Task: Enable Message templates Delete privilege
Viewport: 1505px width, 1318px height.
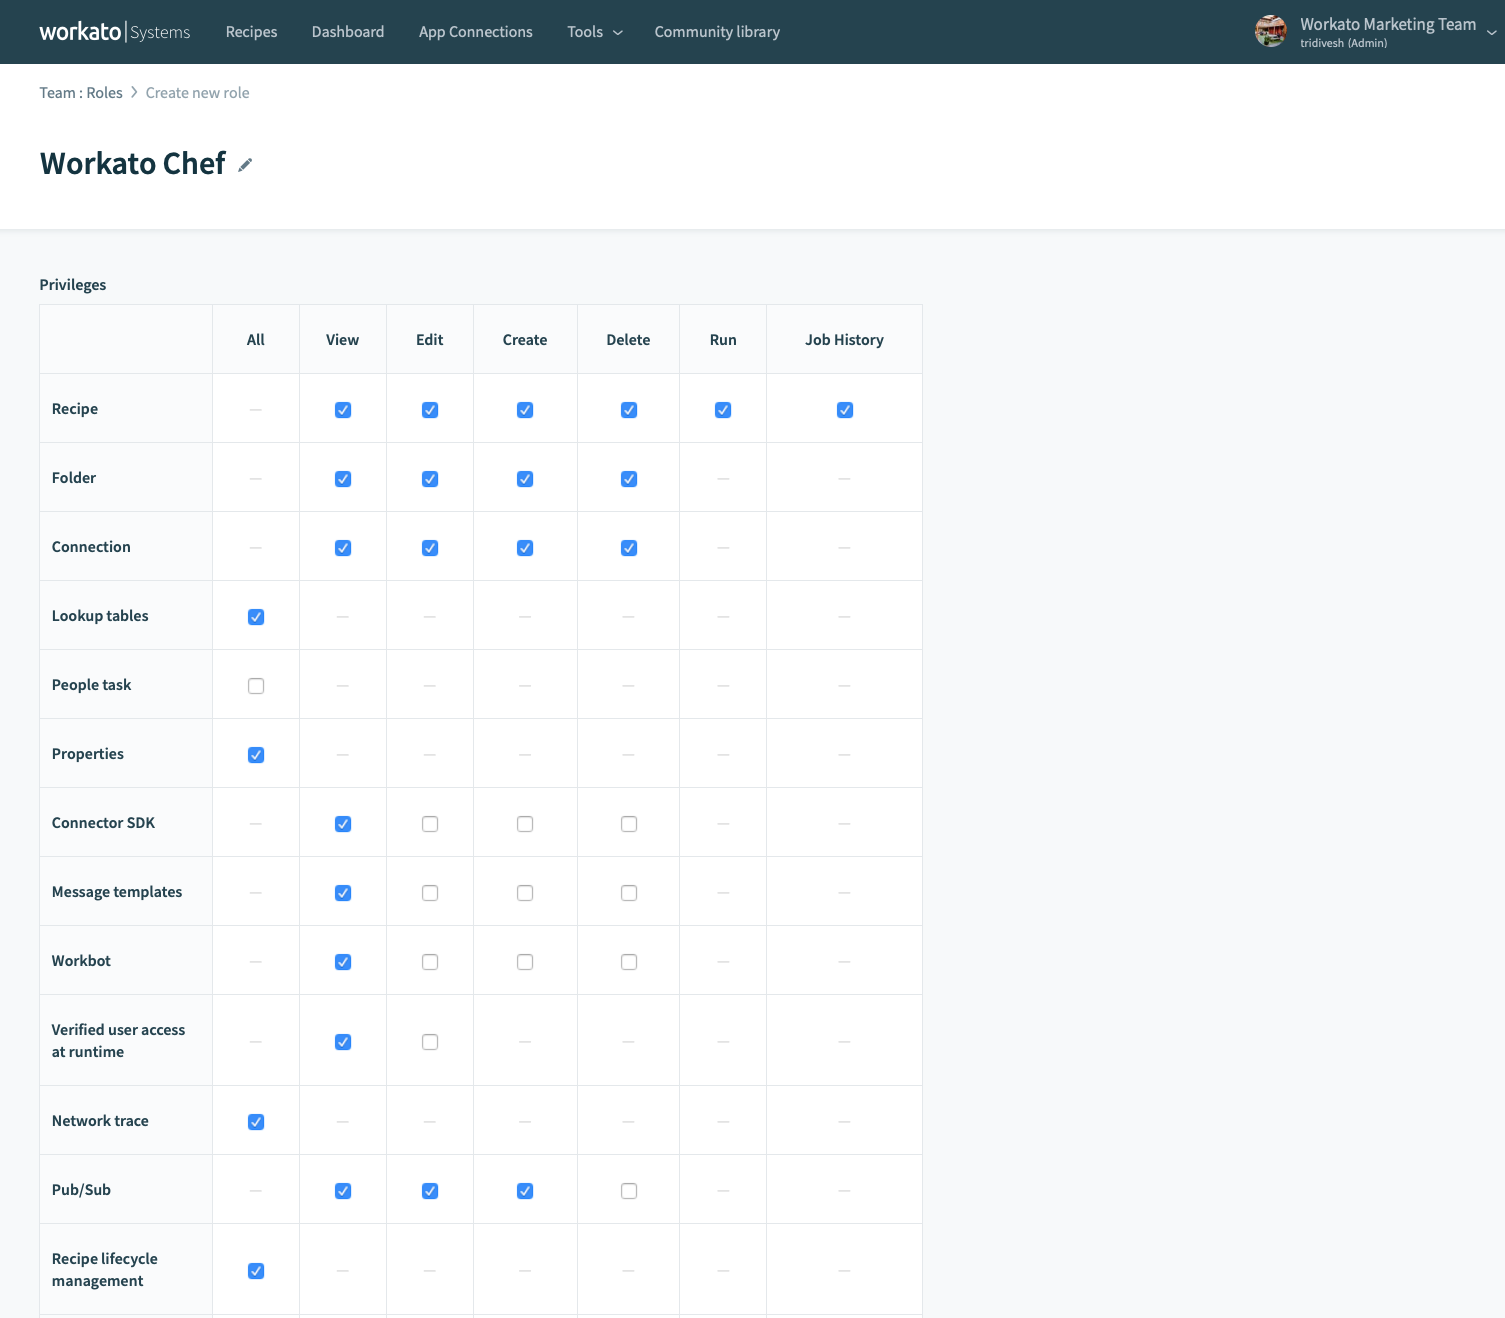Action: click(x=629, y=893)
